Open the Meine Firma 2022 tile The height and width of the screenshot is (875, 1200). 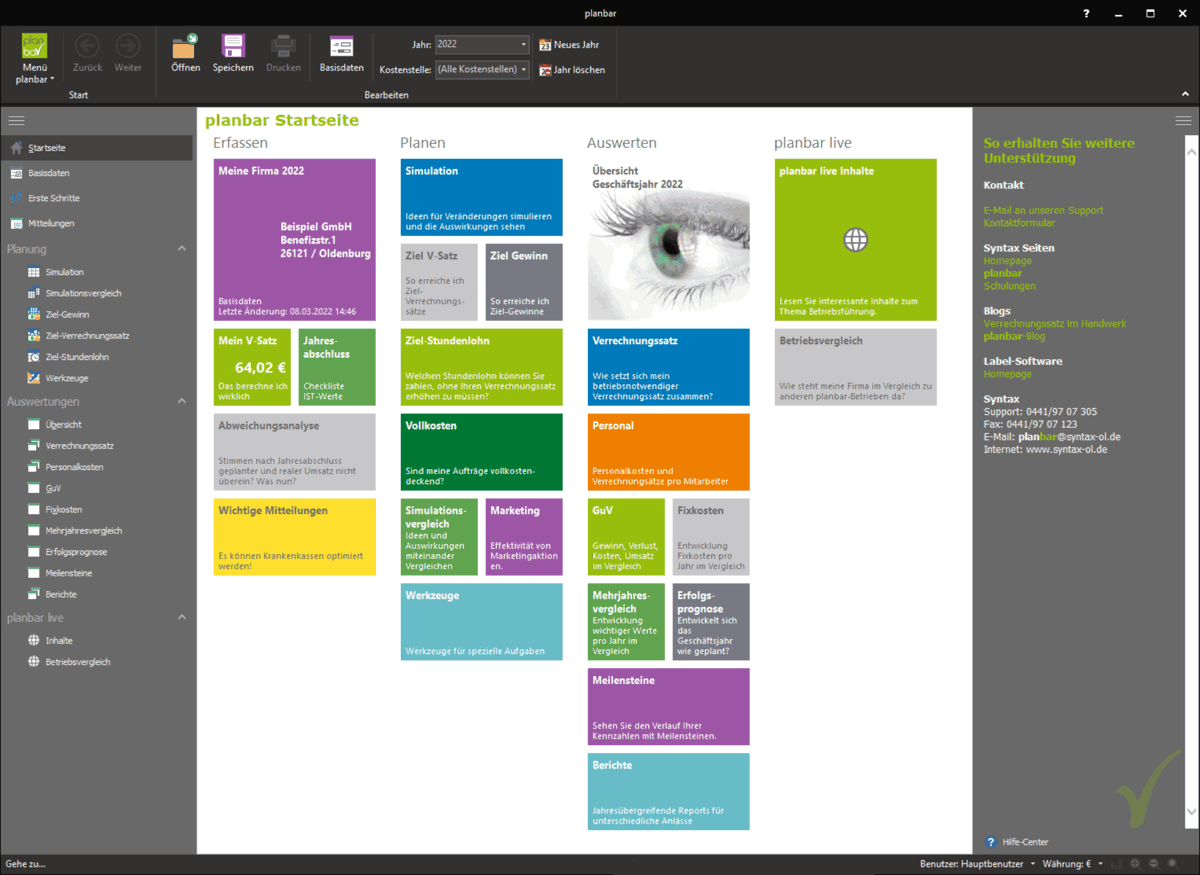(295, 240)
